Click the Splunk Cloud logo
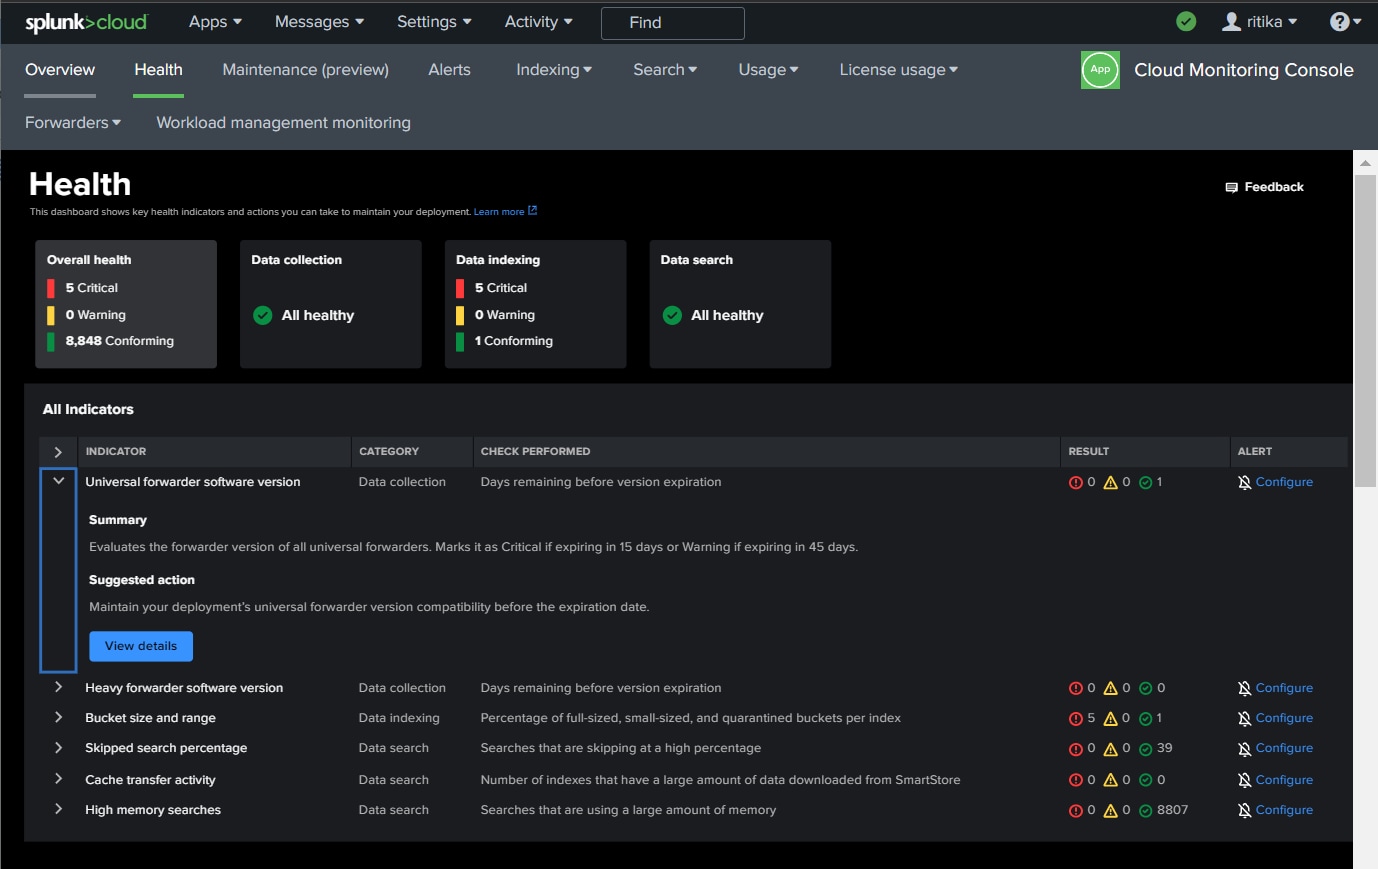The height and width of the screenshot is (869, 1378). pyautogui.click(x=86, y=22)
